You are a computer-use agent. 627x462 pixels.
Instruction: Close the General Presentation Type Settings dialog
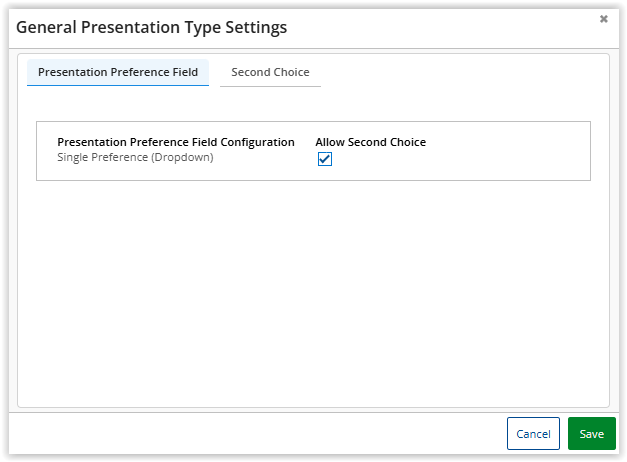click(x=603, y=19)
